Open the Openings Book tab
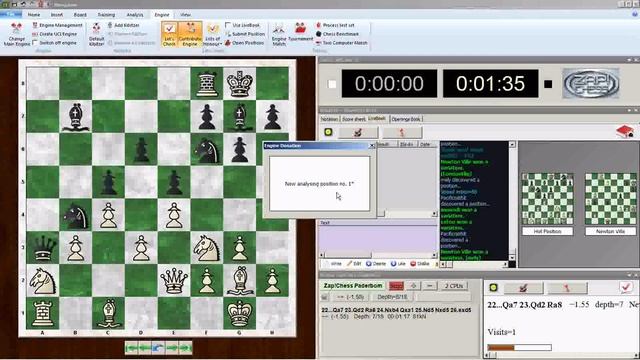This screenshot has width=640, height=360. tap(406, 119)
